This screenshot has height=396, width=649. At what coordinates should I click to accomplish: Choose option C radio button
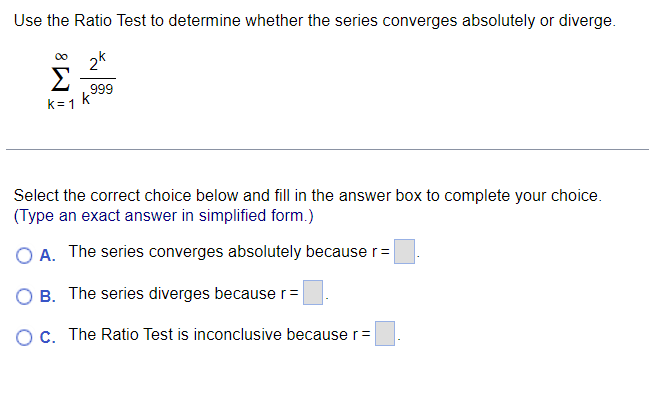coord(24,337)
